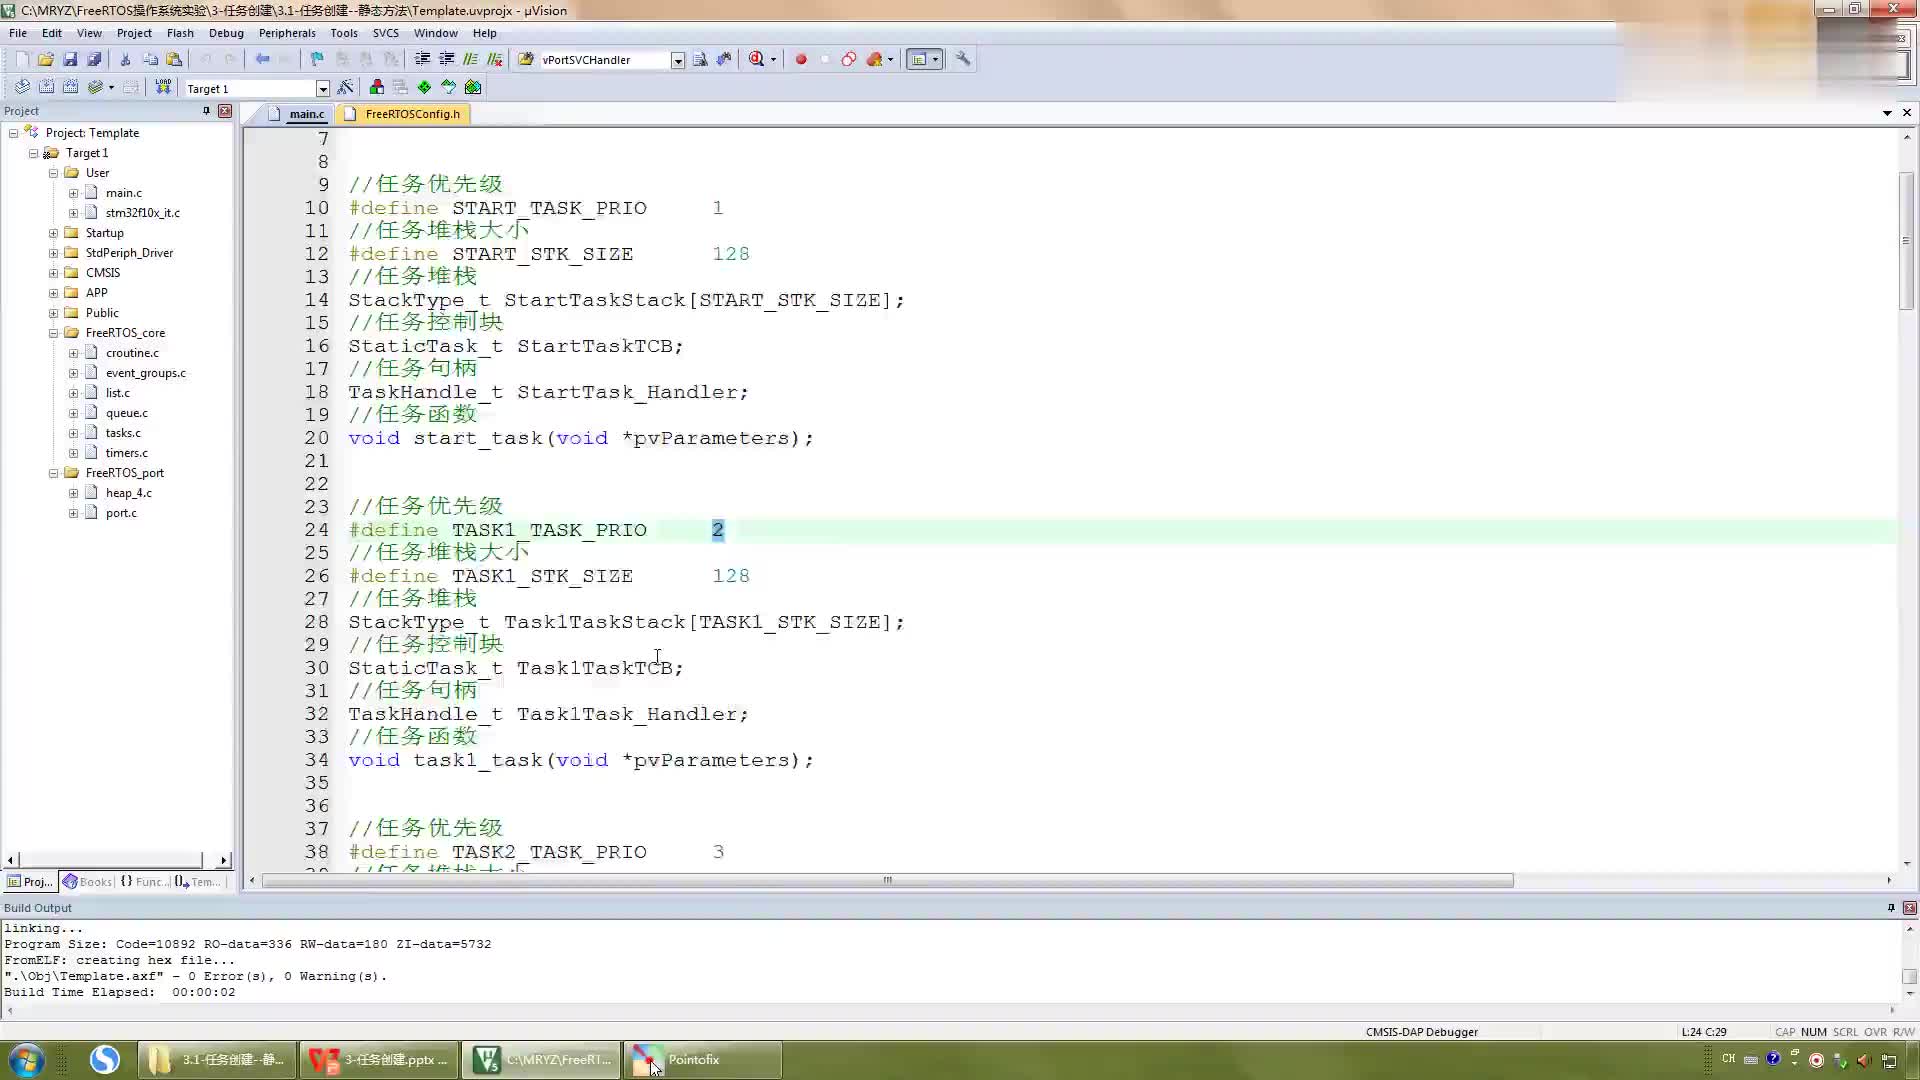Screen dimensions: 1920x1080
Task: Click the Pack Installer icon
Action: point(473,87)
